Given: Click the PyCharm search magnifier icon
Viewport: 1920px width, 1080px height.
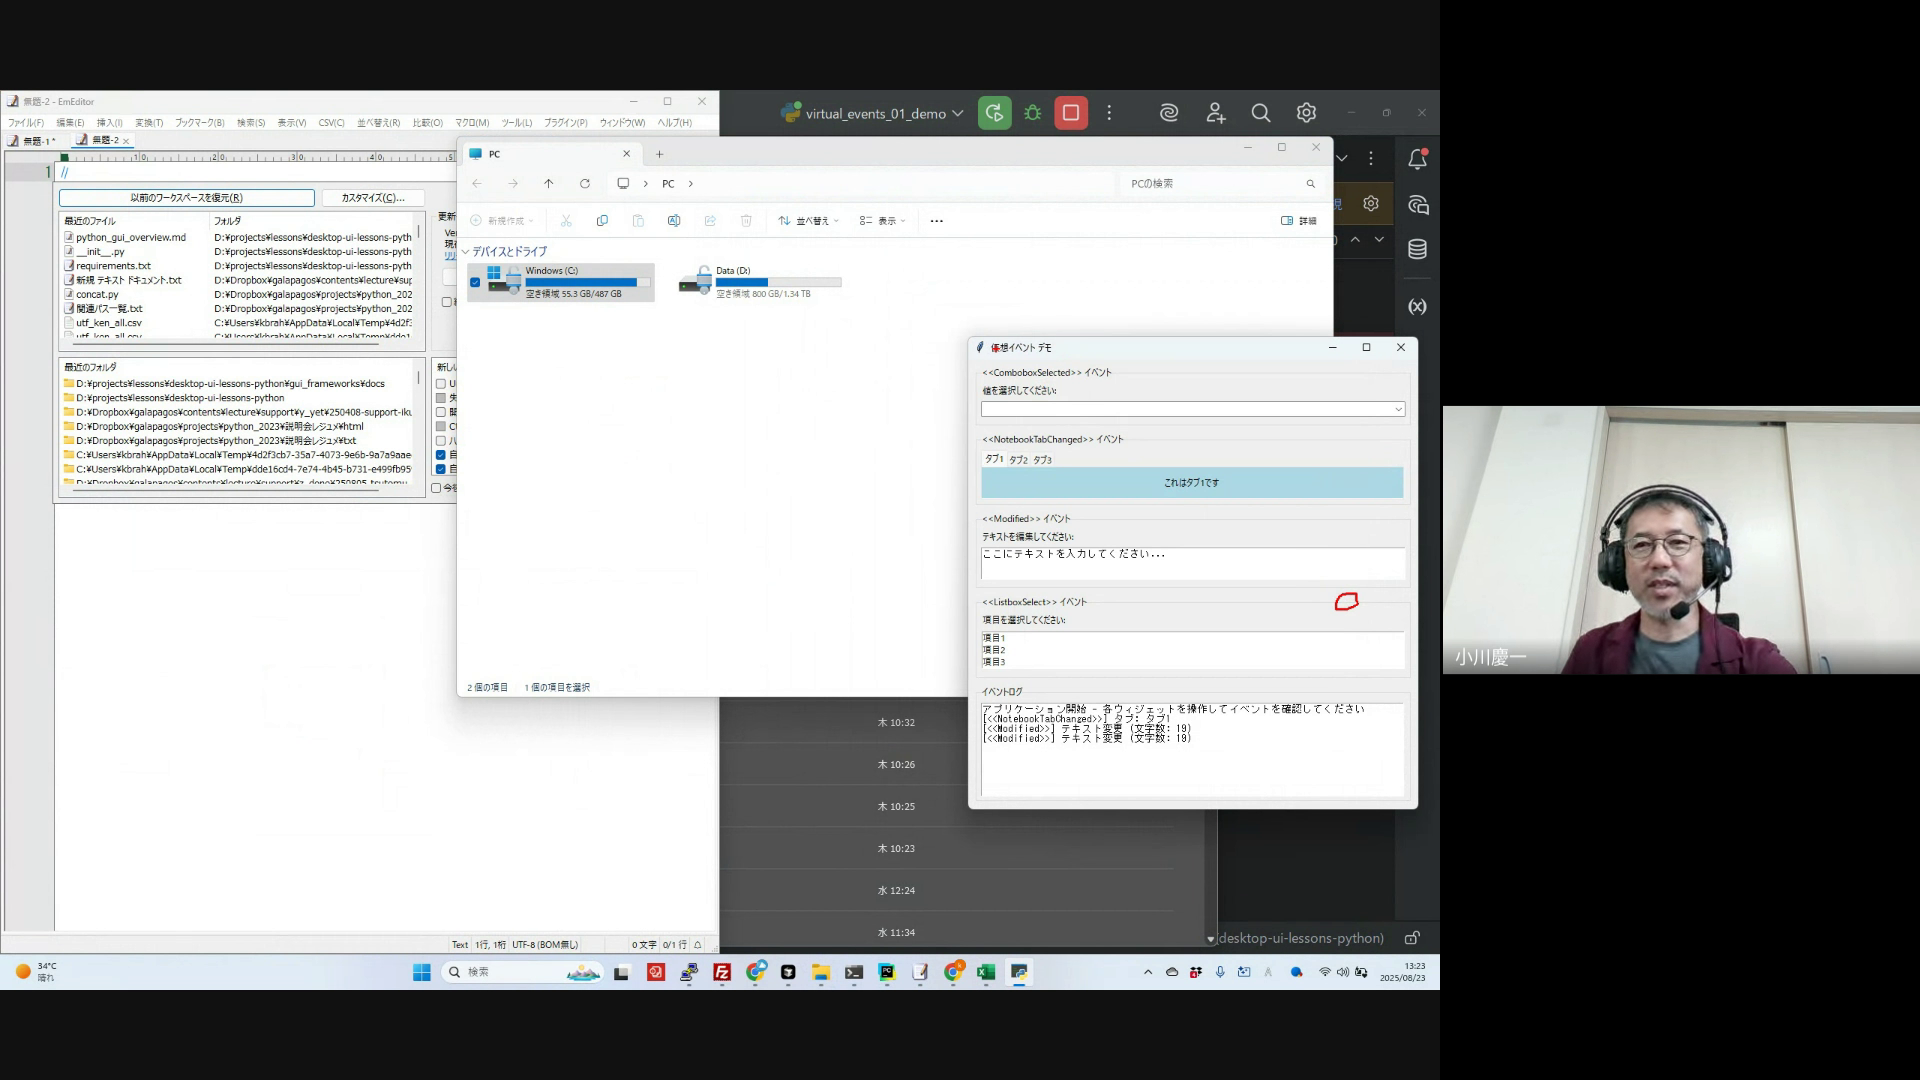Looking at the screenshot, I should click(1260, 113).
